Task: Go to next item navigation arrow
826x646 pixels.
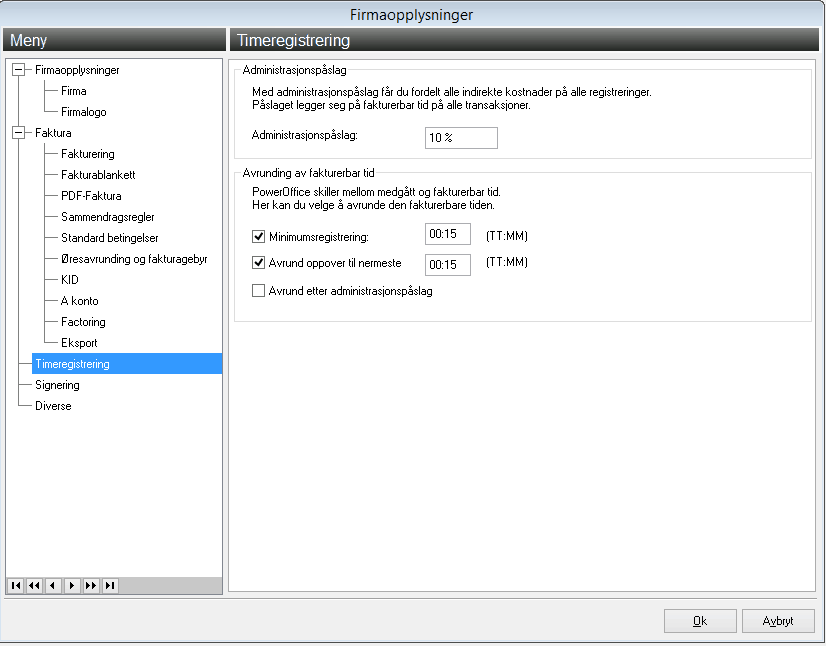Action: point(72,585)
